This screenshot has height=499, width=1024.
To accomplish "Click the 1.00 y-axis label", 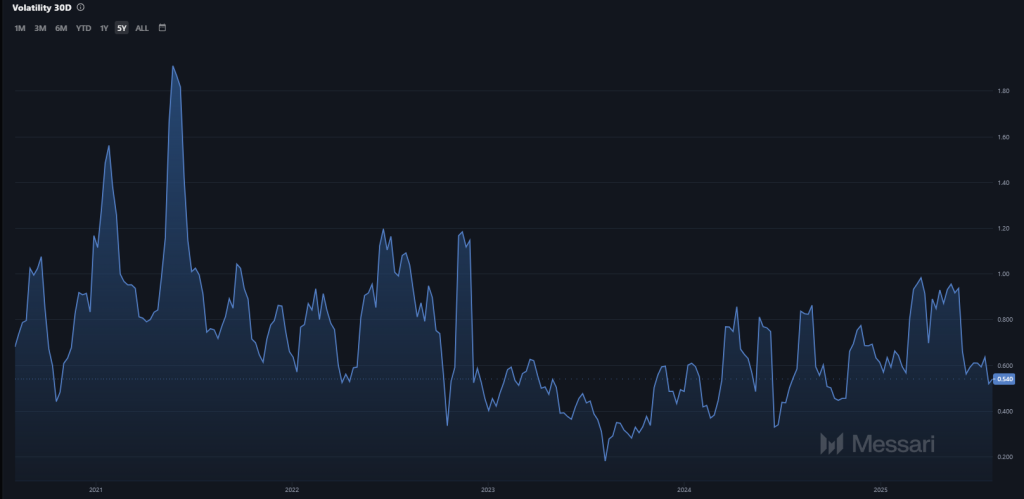I will (x=1003, y=274).
